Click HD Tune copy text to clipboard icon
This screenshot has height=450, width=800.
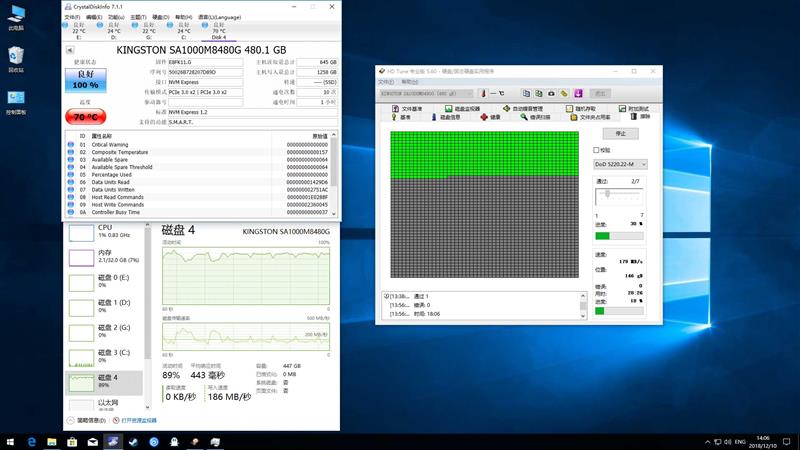pos(526,93)
